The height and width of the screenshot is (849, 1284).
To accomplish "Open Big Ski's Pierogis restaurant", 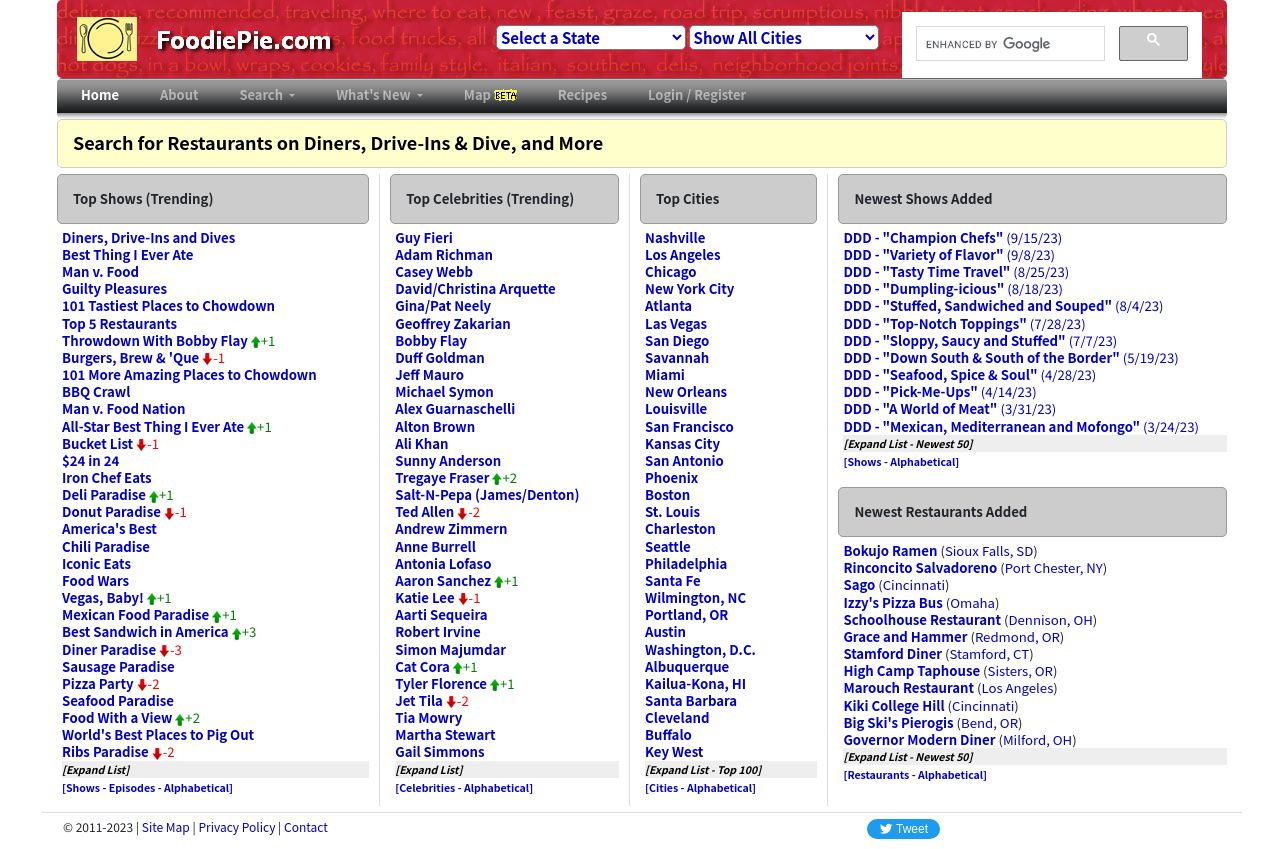I will (898, 723).
